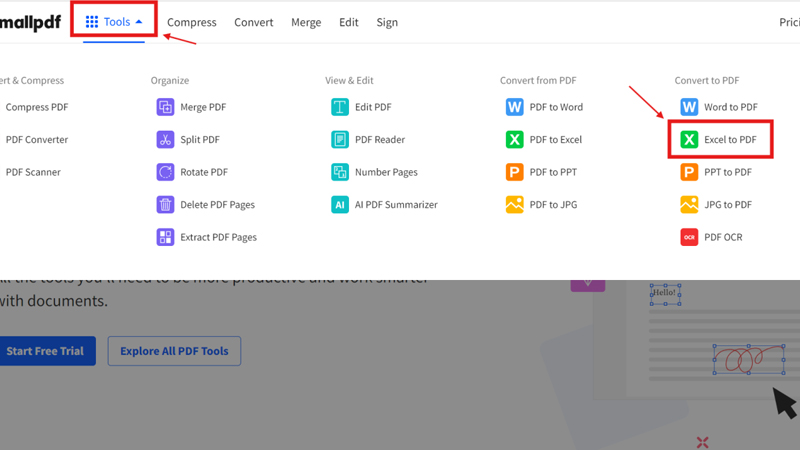Open the Sign menu item

387,22
